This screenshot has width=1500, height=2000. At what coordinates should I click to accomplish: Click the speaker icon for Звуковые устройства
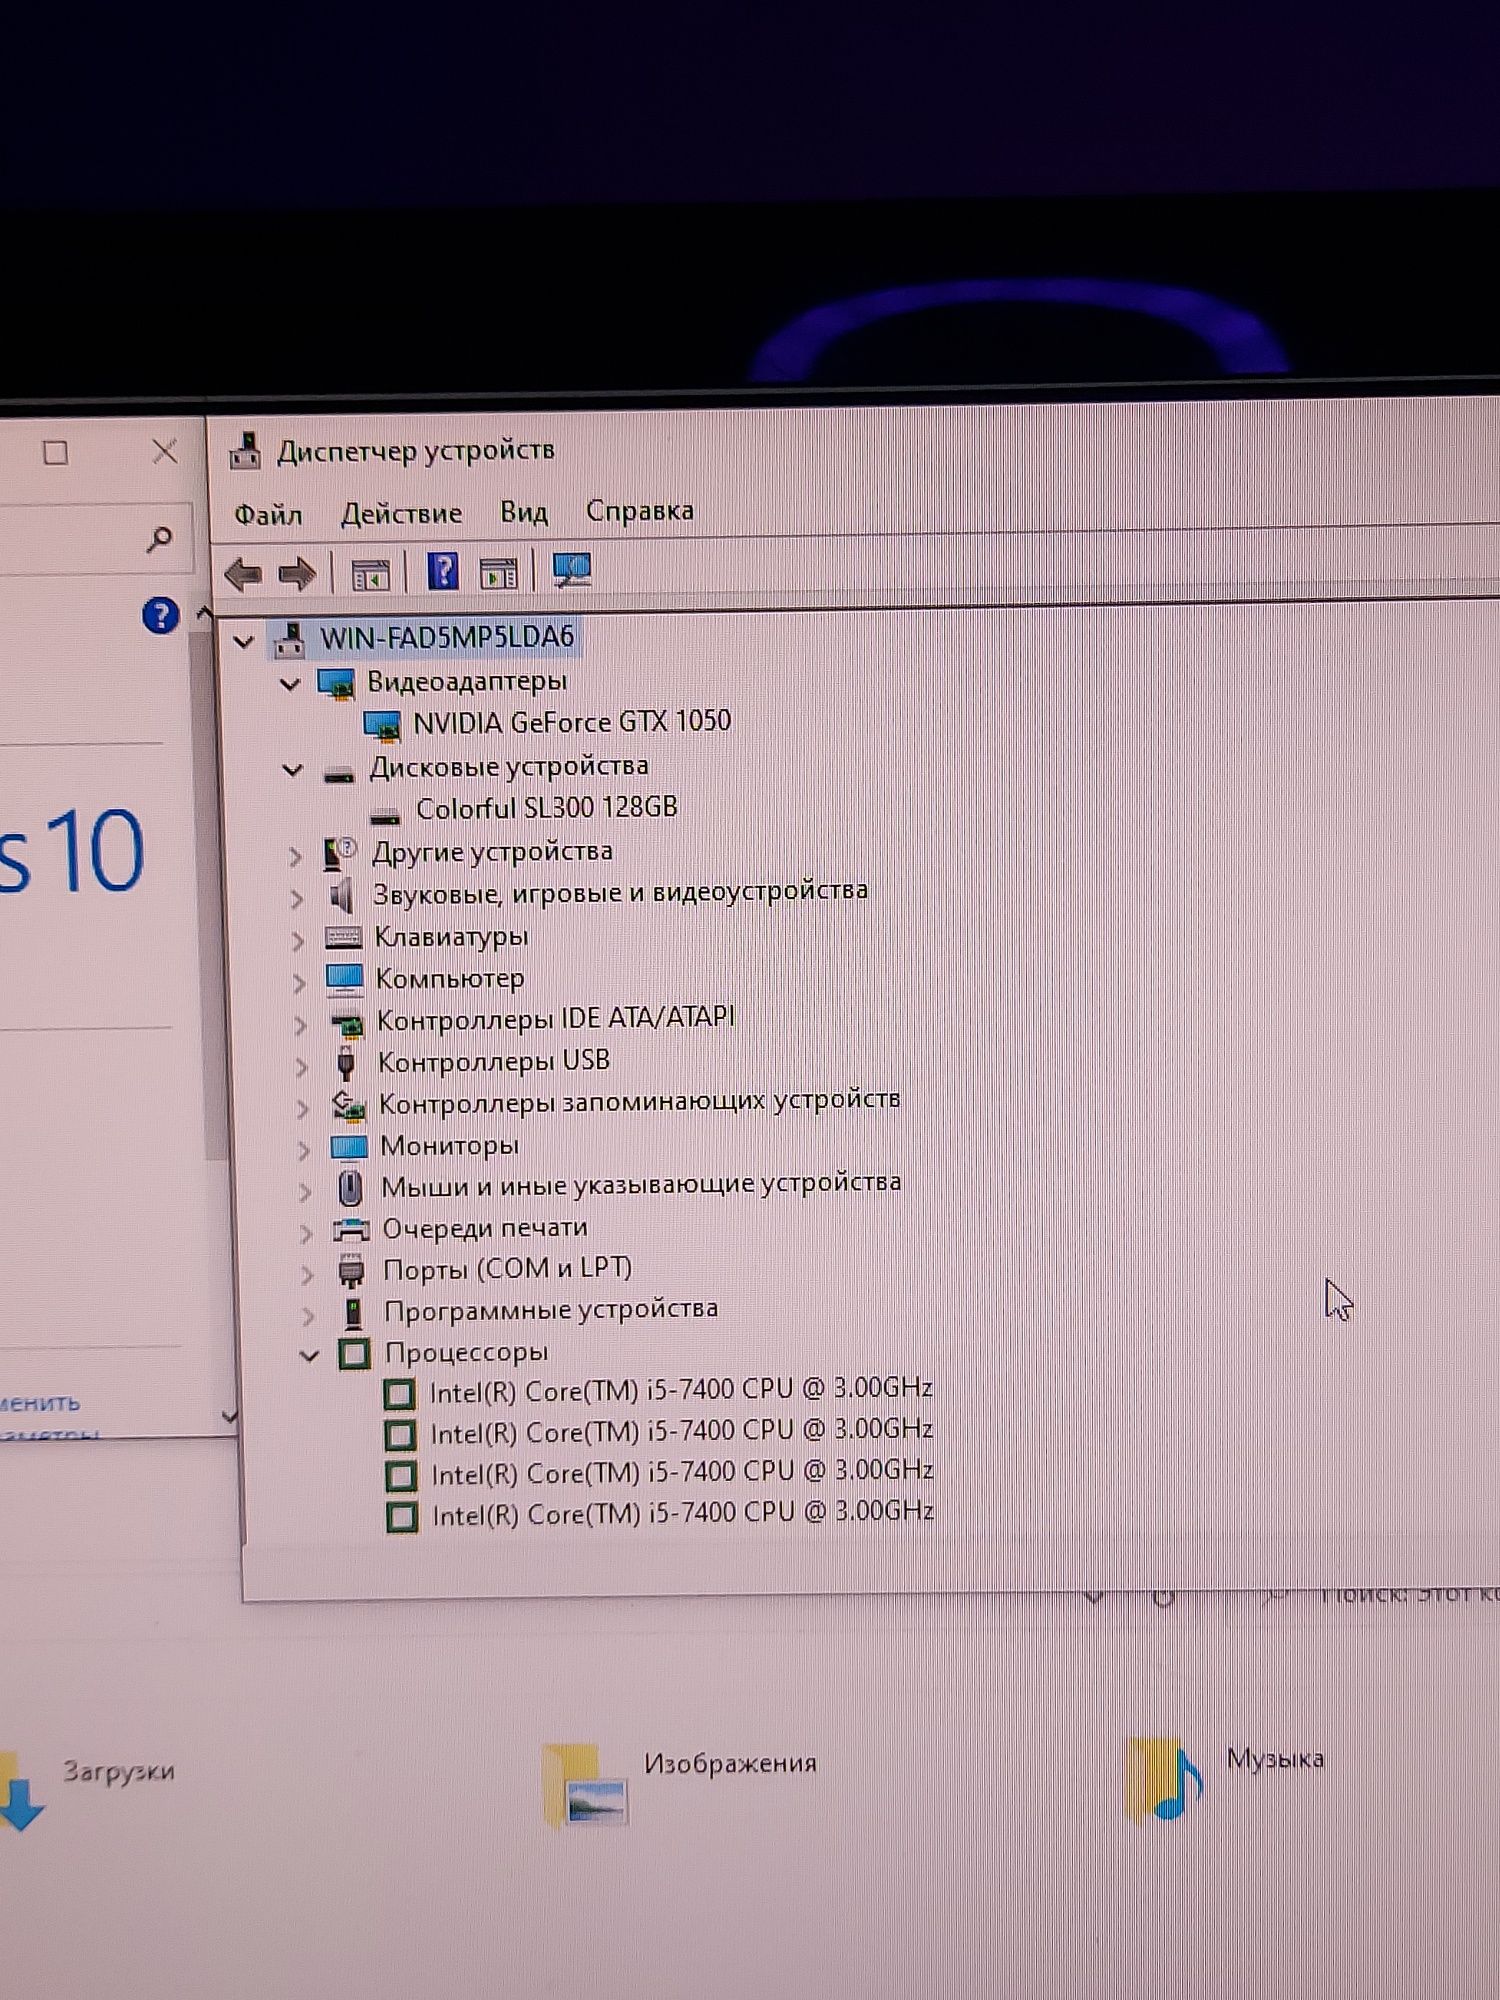pyautogui.click(x=342, y=896)
